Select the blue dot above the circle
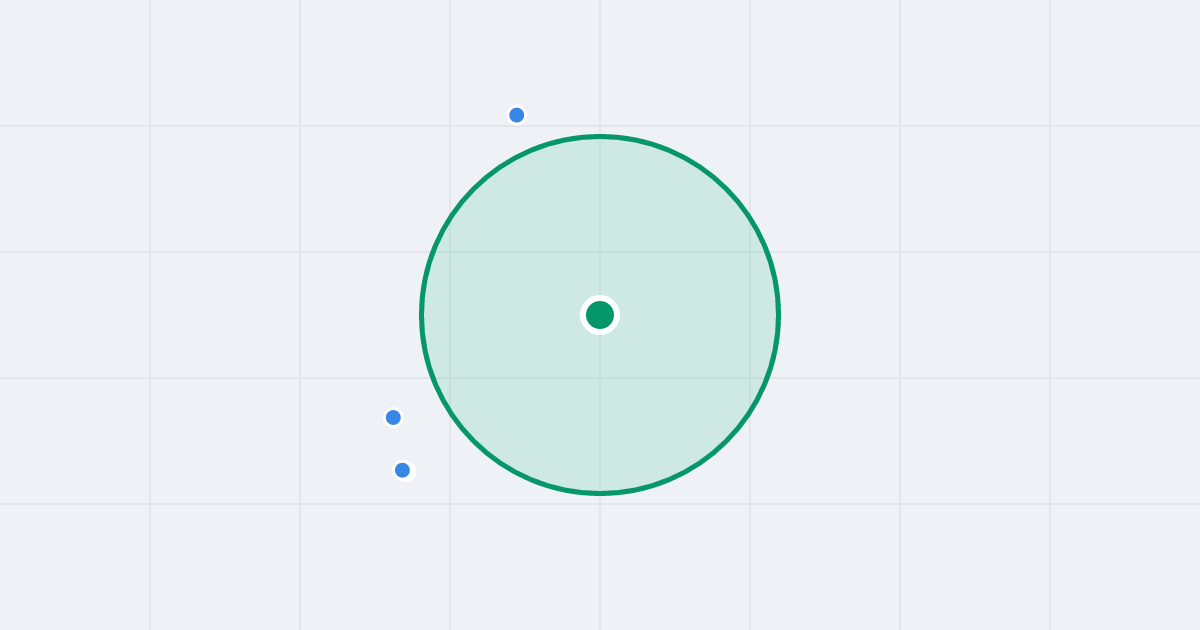The width and height of the screenshot is (1200, 630). pyautogui.click(x=517, y=115)
